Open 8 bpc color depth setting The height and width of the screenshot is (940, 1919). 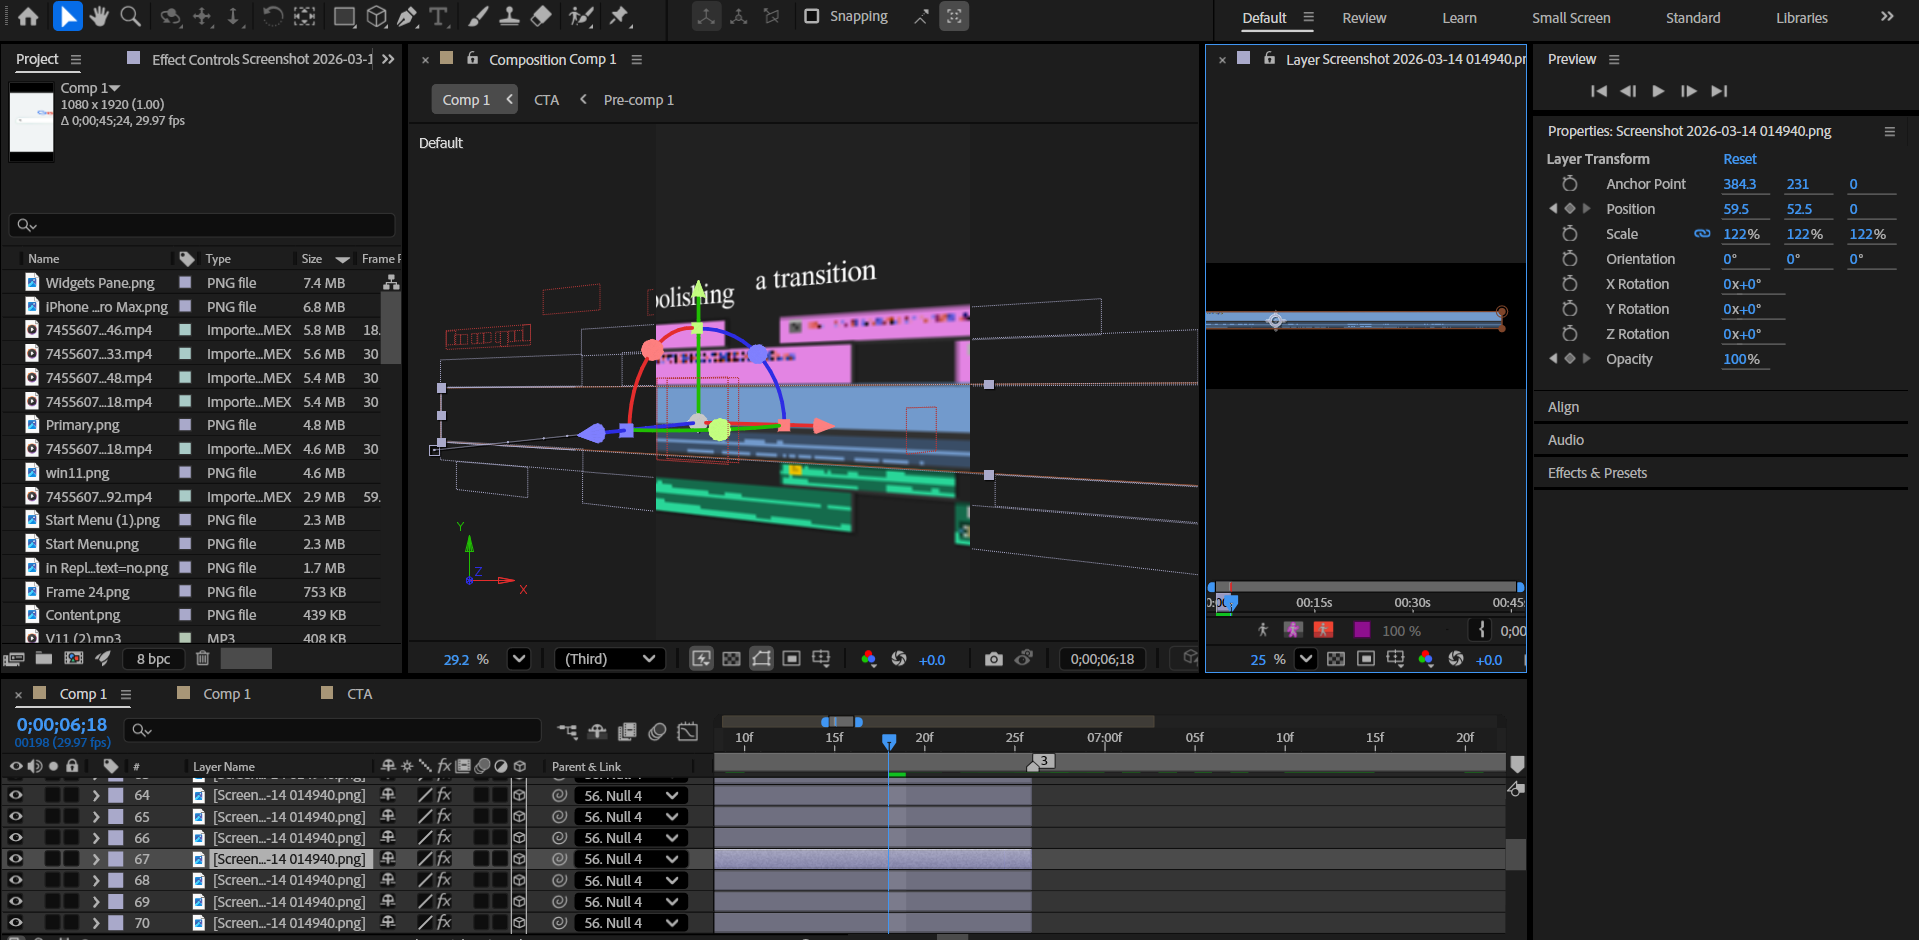pos(153,659)
